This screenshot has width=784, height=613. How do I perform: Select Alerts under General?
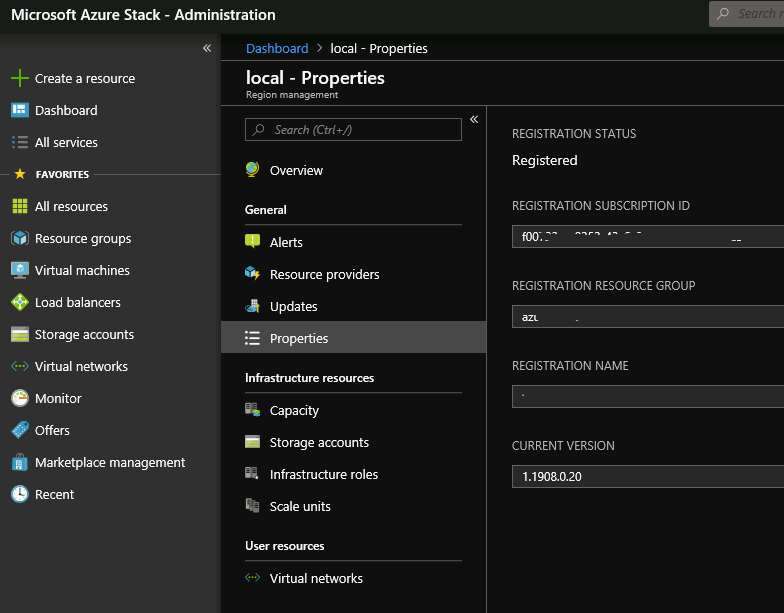(286, 242)
